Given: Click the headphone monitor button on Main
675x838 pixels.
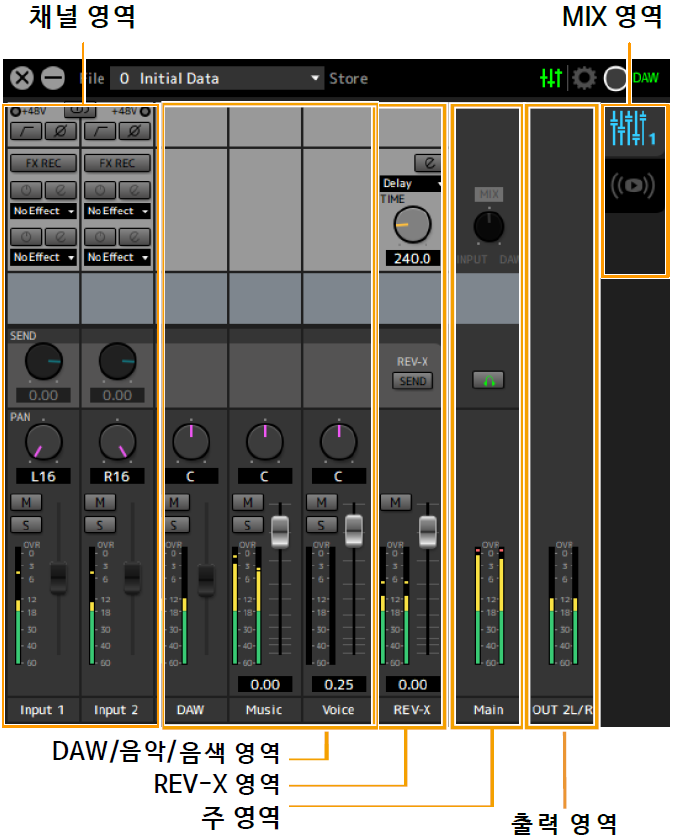Looking at the screenshot, I should (x=489, y=380).
